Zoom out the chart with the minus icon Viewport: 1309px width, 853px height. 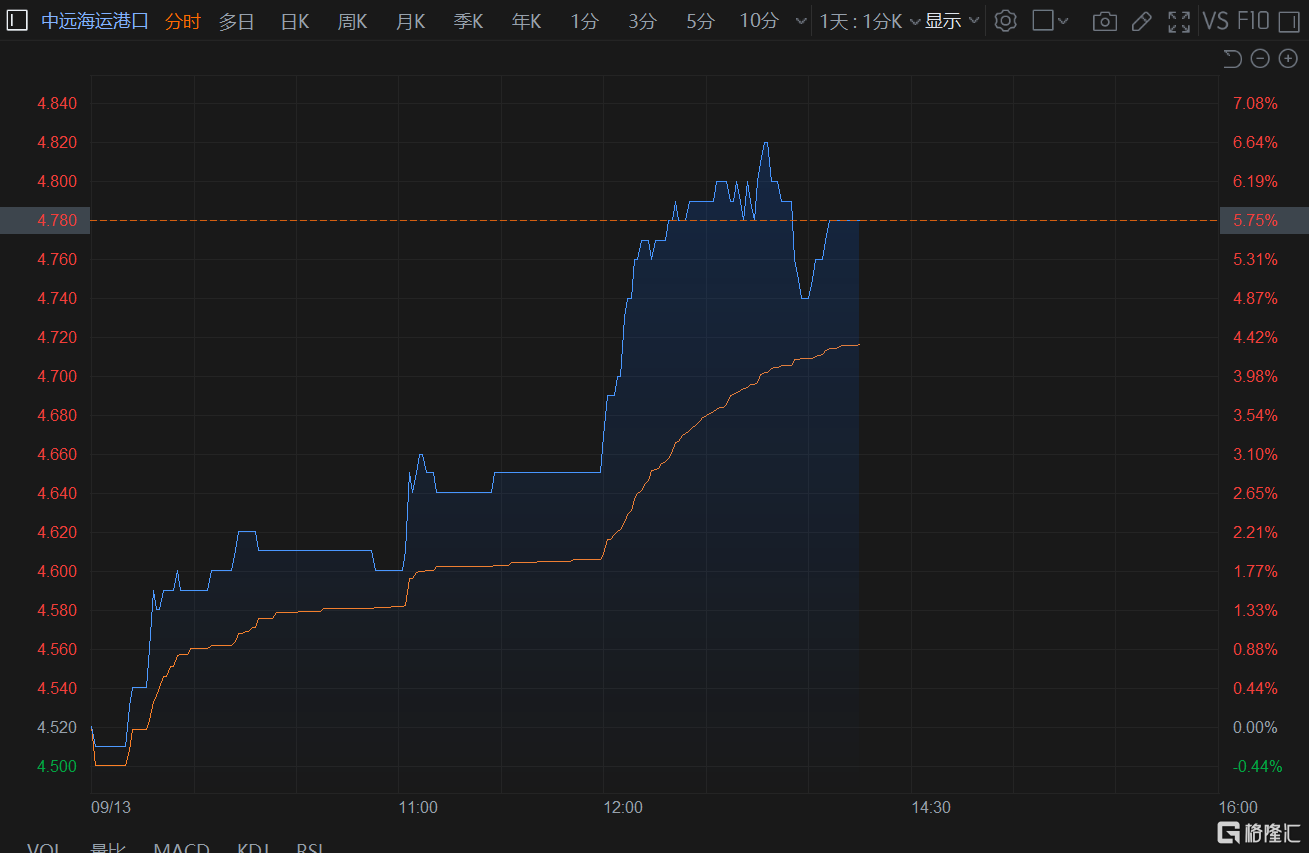tap(1260, 59)
